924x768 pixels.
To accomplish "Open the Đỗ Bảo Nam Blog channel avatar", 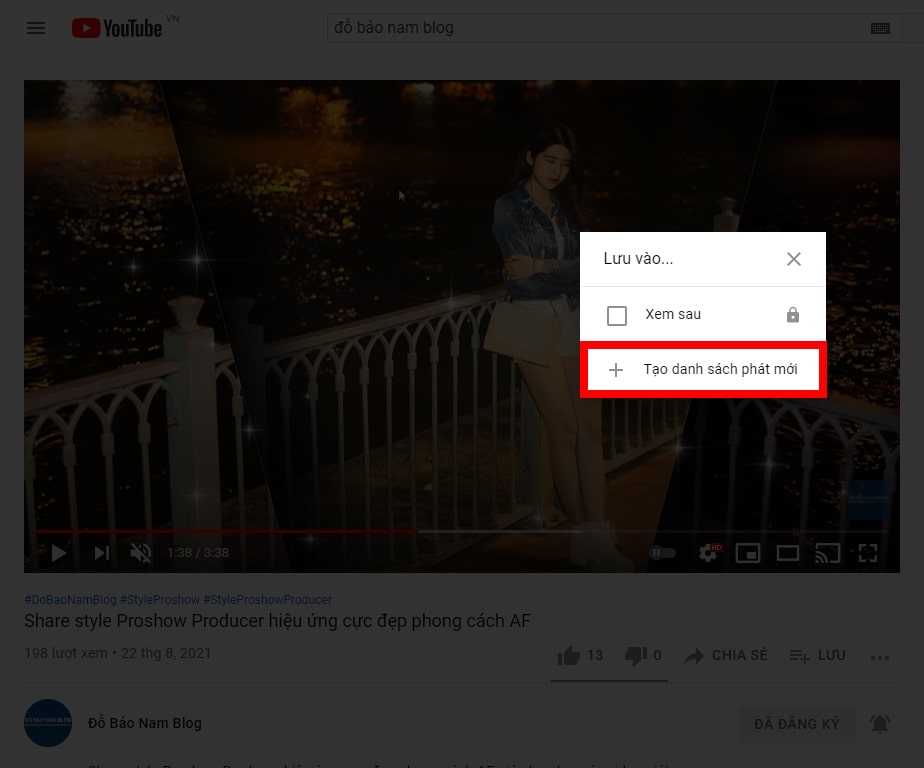I will (48, 723).
